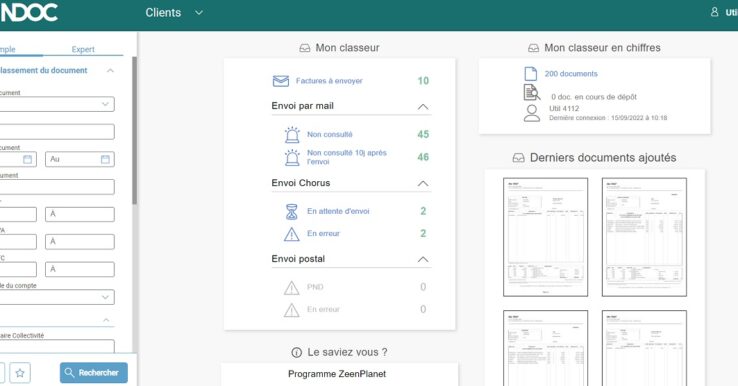
Task: Click the warning triangle under Envoi Chorus
Action: (x=292, y=234)
